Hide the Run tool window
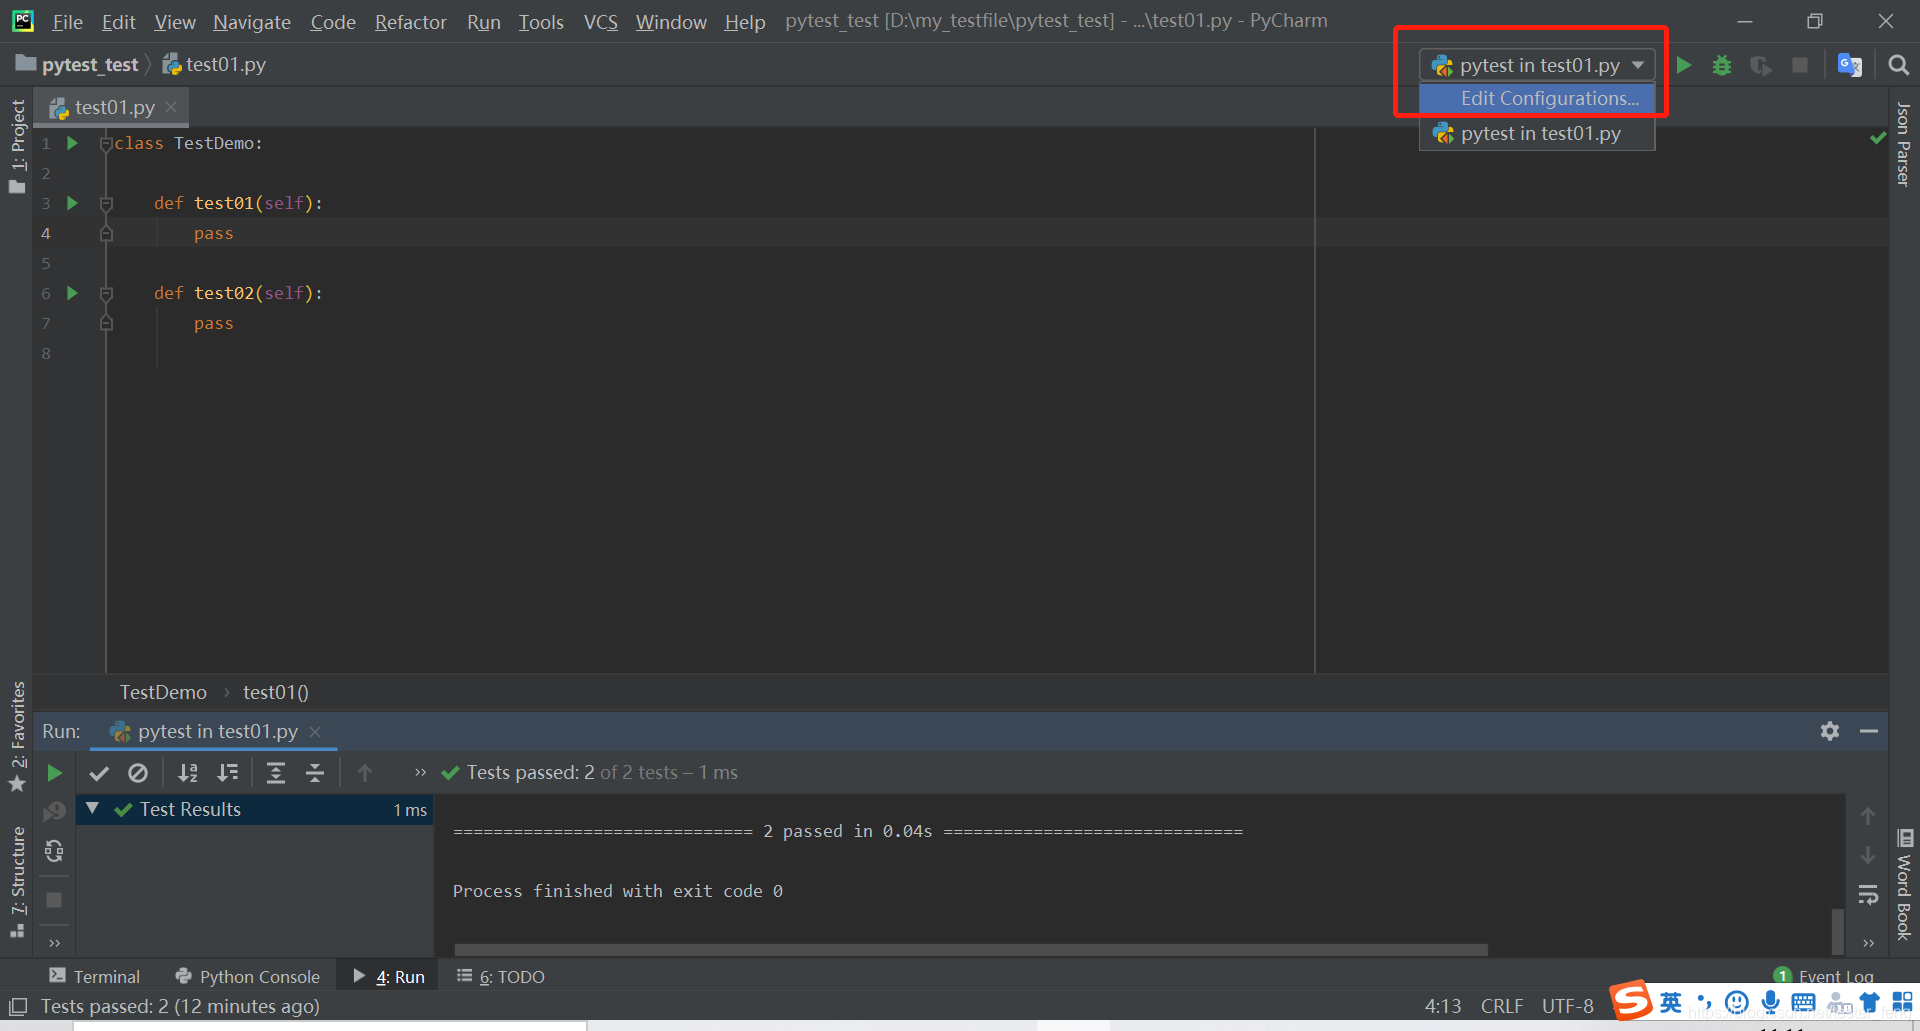Image resolution: width=1920 pixels, height=1031 pixels. coord(1869,731)
